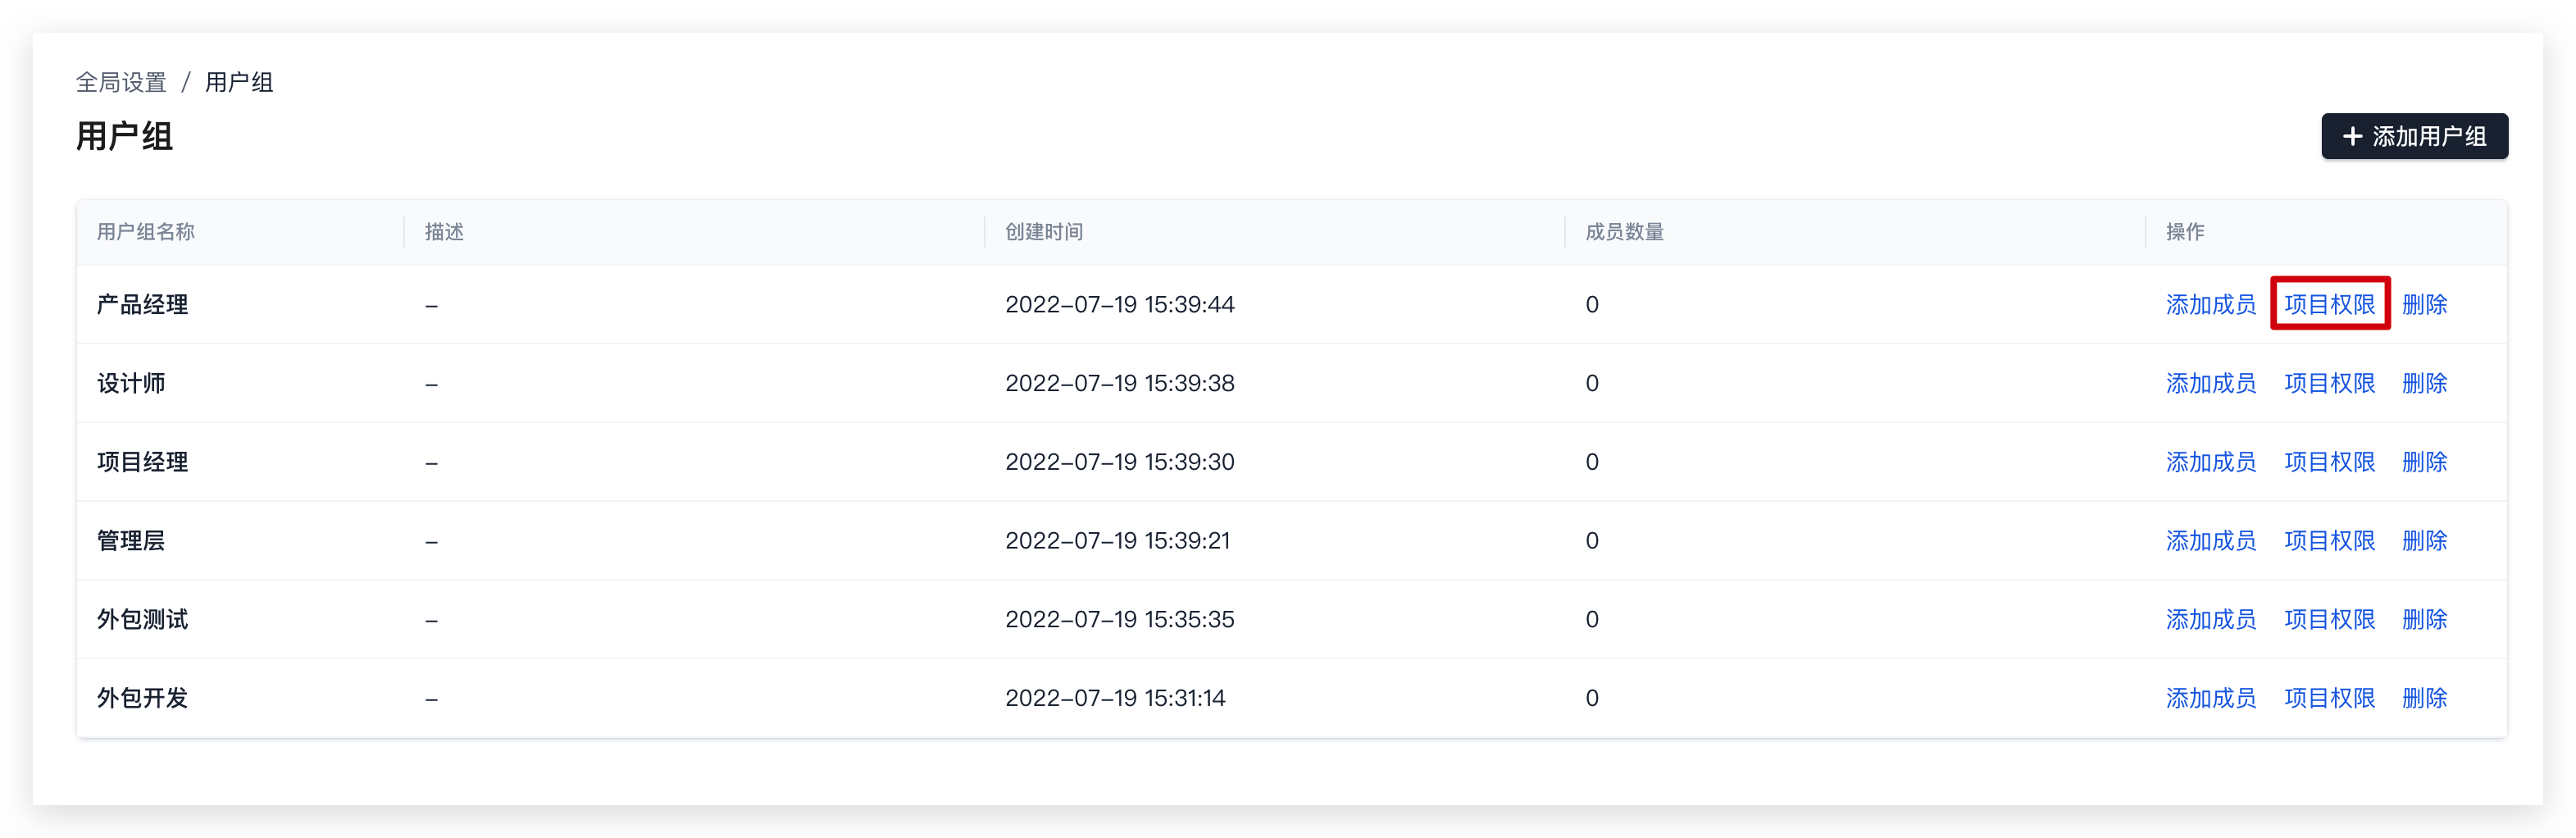Select the 产品经理 group name
This screenshot has height=838, width=2576.
[142, 304]
